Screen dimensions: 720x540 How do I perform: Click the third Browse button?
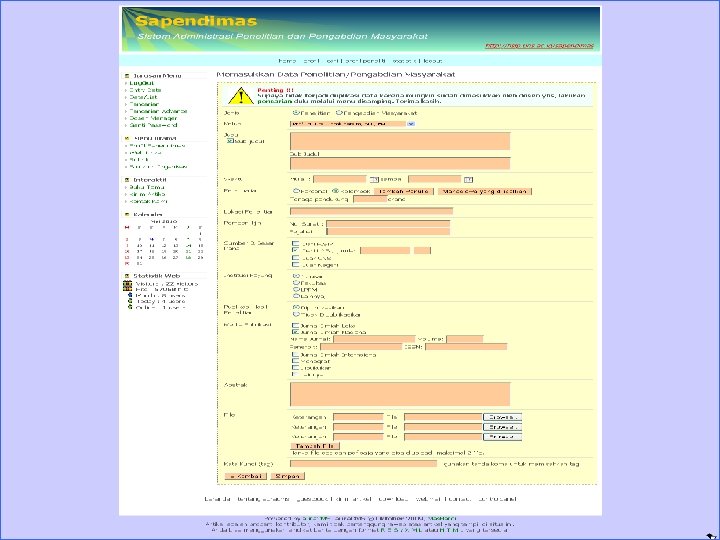[502, 437]
